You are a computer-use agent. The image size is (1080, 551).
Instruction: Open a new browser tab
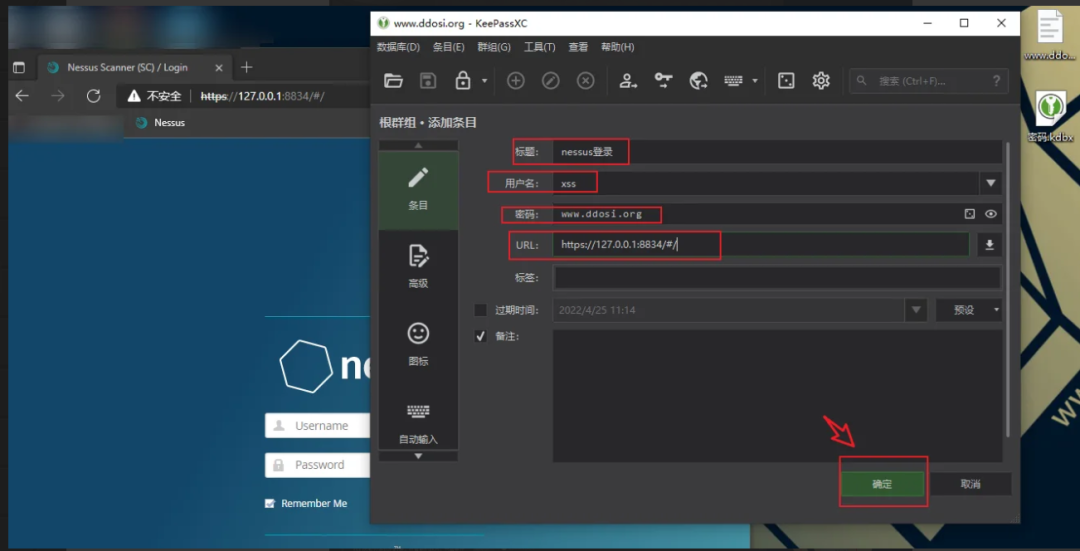coord(247,67)
